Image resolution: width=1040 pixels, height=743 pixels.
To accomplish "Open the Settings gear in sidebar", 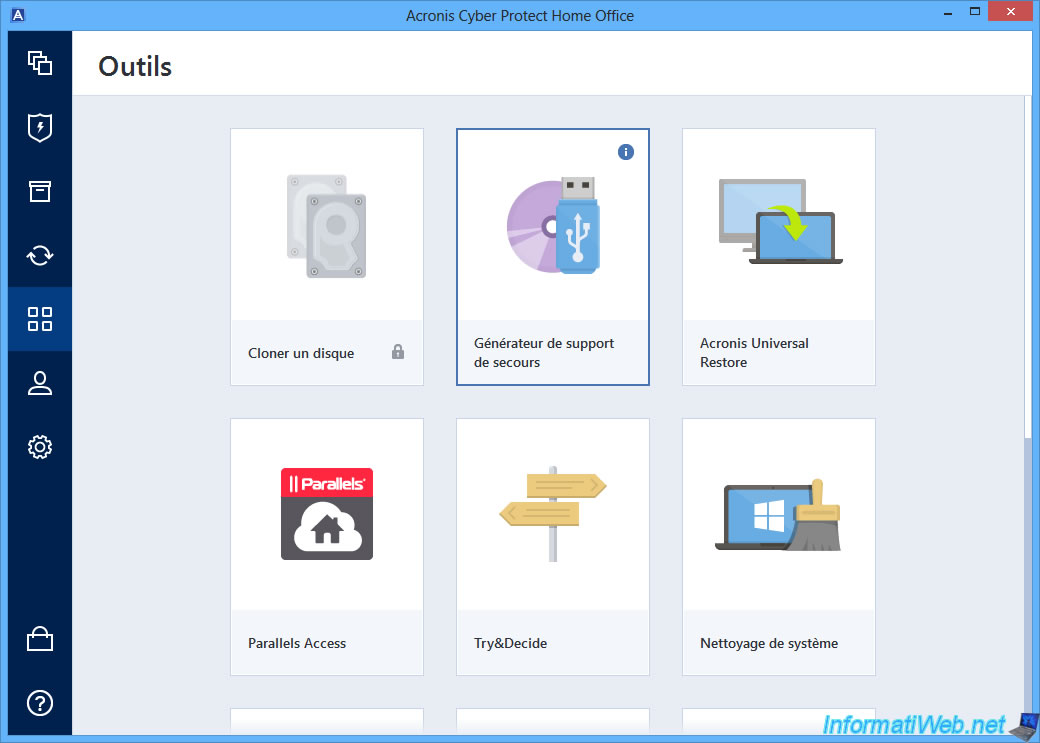I will coord(40,447).
